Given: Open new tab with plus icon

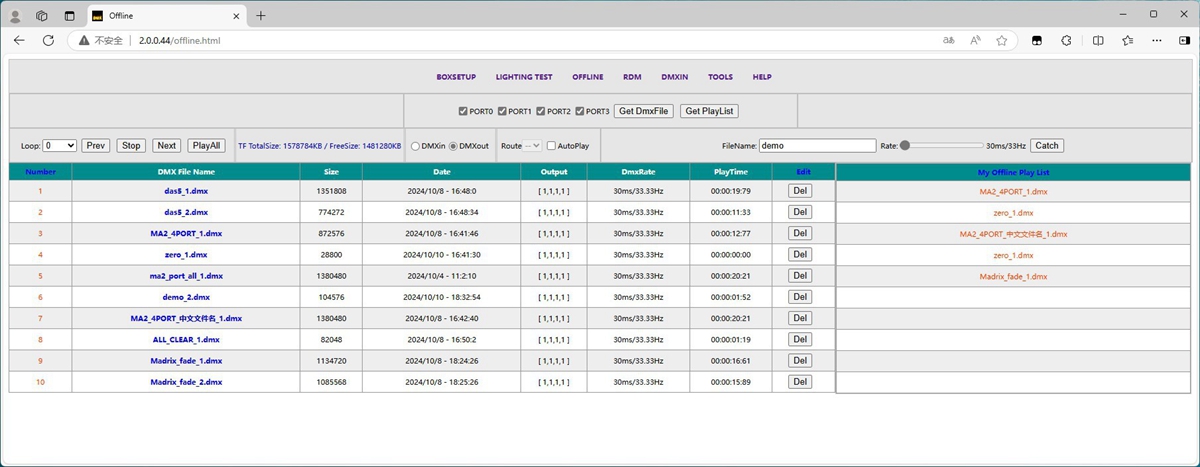Looking at the screenshot, I should pyautogui.click(x=261, y=15).
